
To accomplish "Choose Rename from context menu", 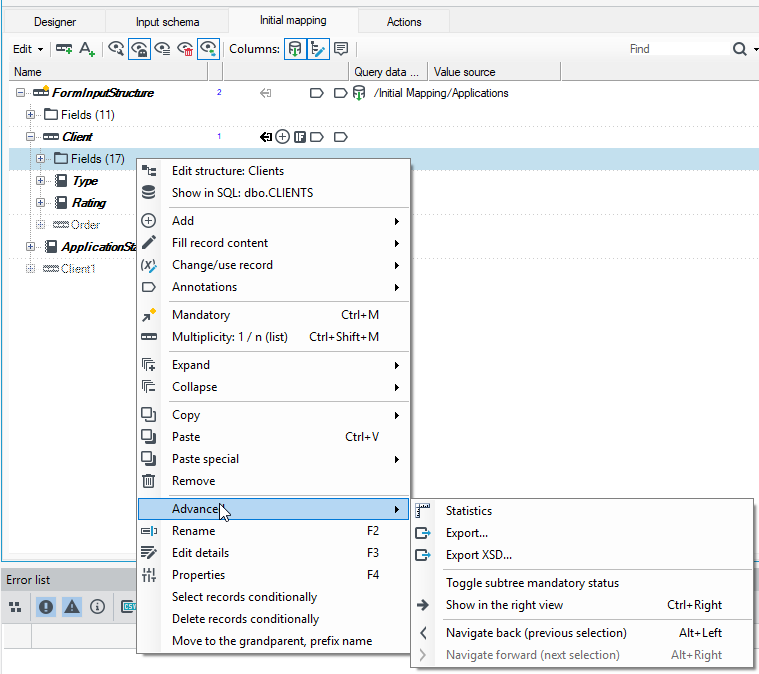I will (x=273, y=531).
